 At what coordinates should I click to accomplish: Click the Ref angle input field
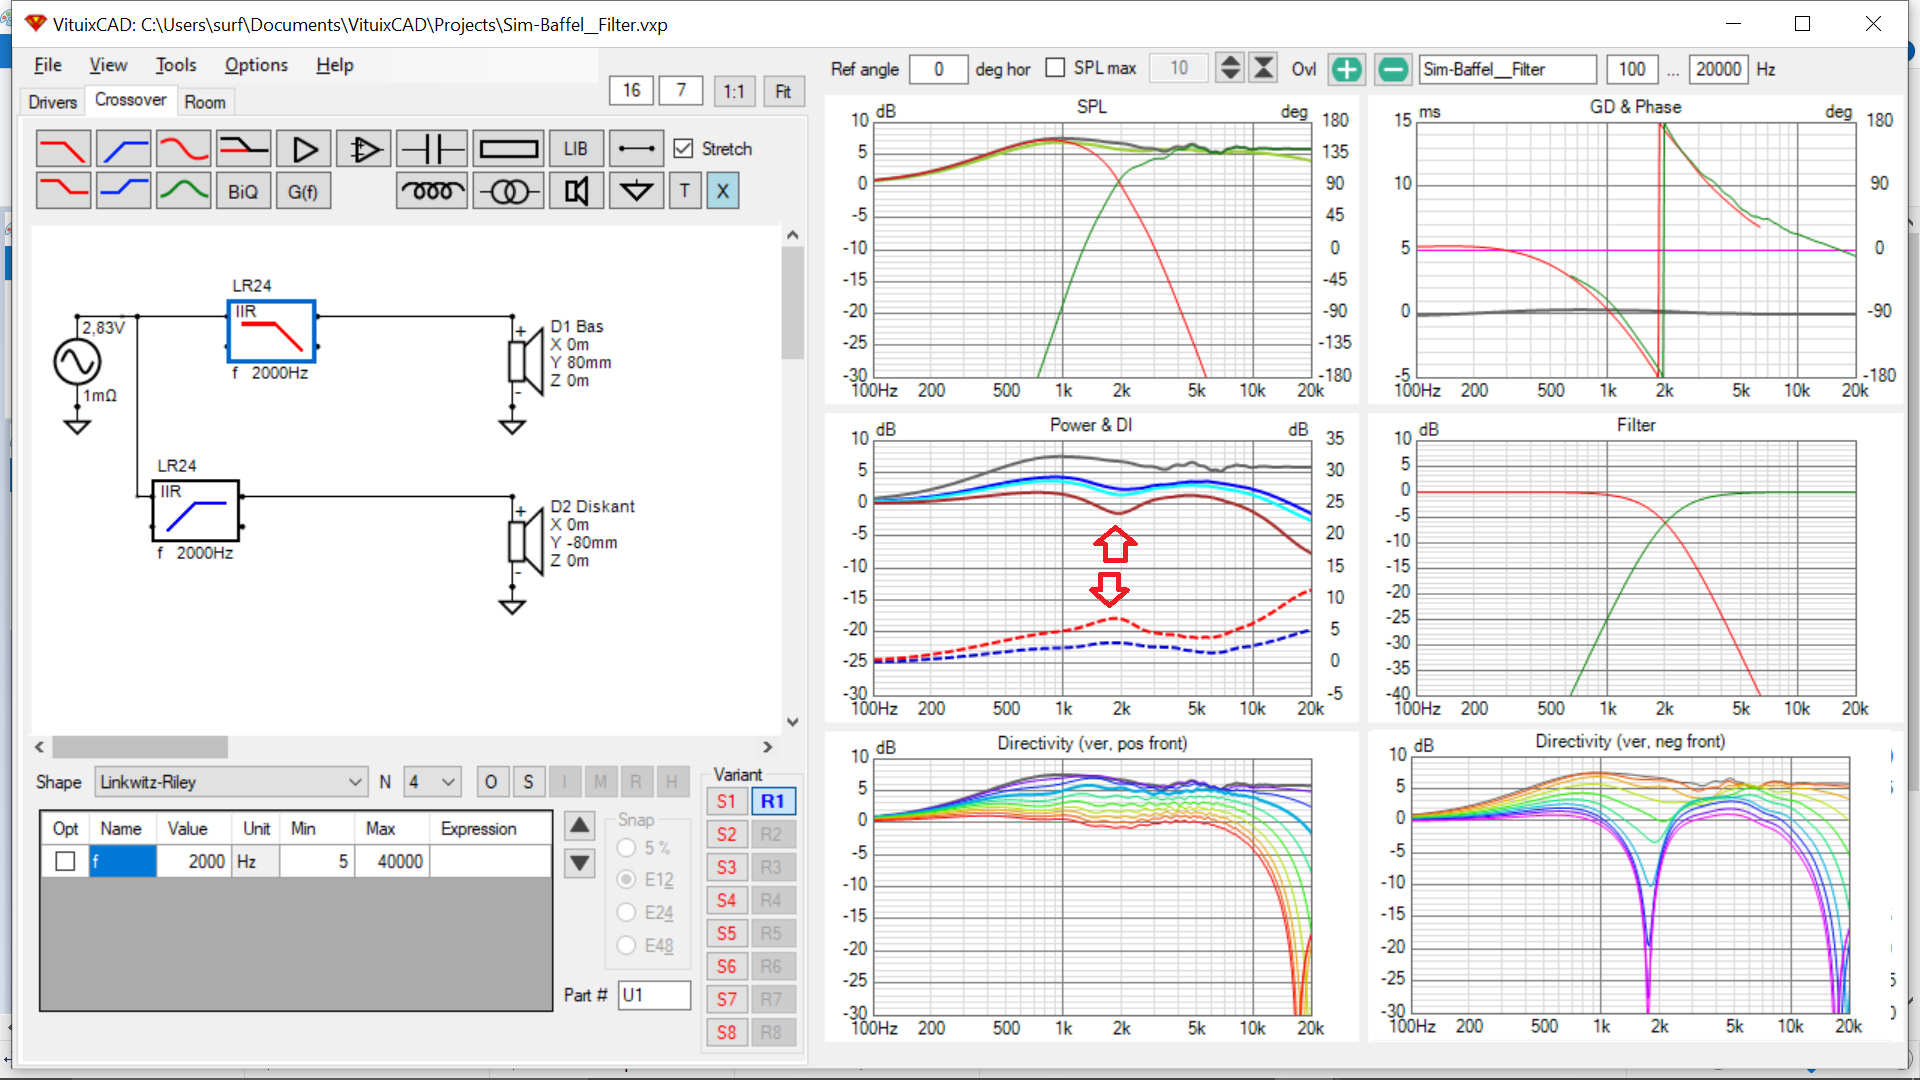[938, 69]
